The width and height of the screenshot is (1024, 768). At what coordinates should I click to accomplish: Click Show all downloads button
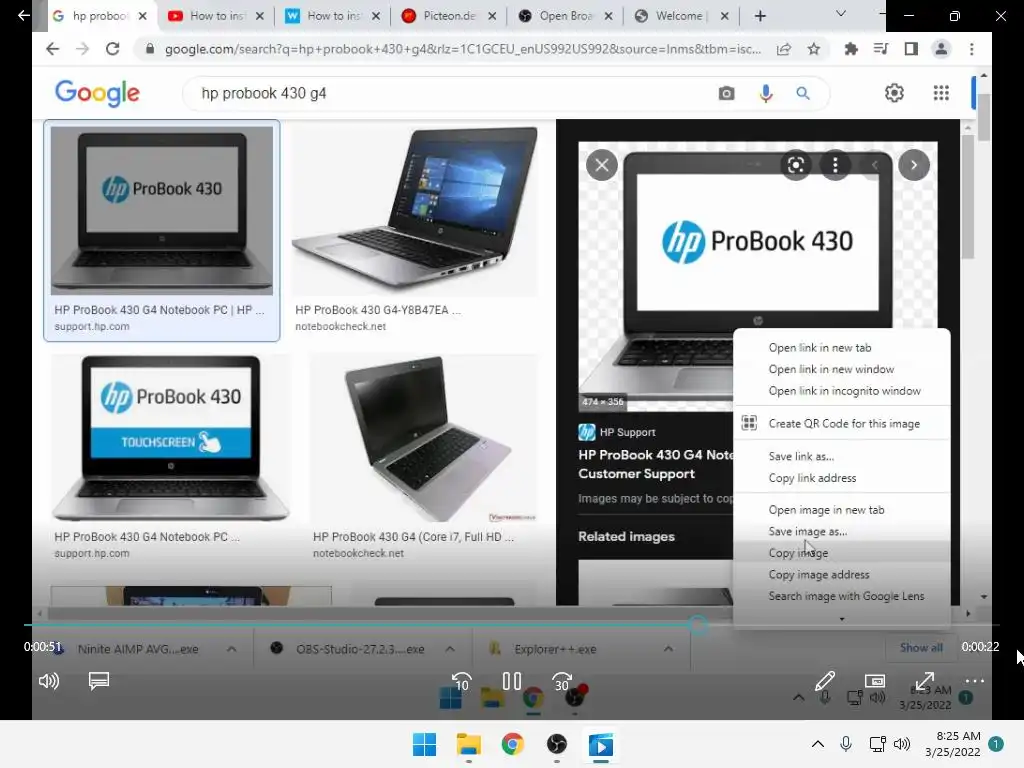click(x=921, y=648)
